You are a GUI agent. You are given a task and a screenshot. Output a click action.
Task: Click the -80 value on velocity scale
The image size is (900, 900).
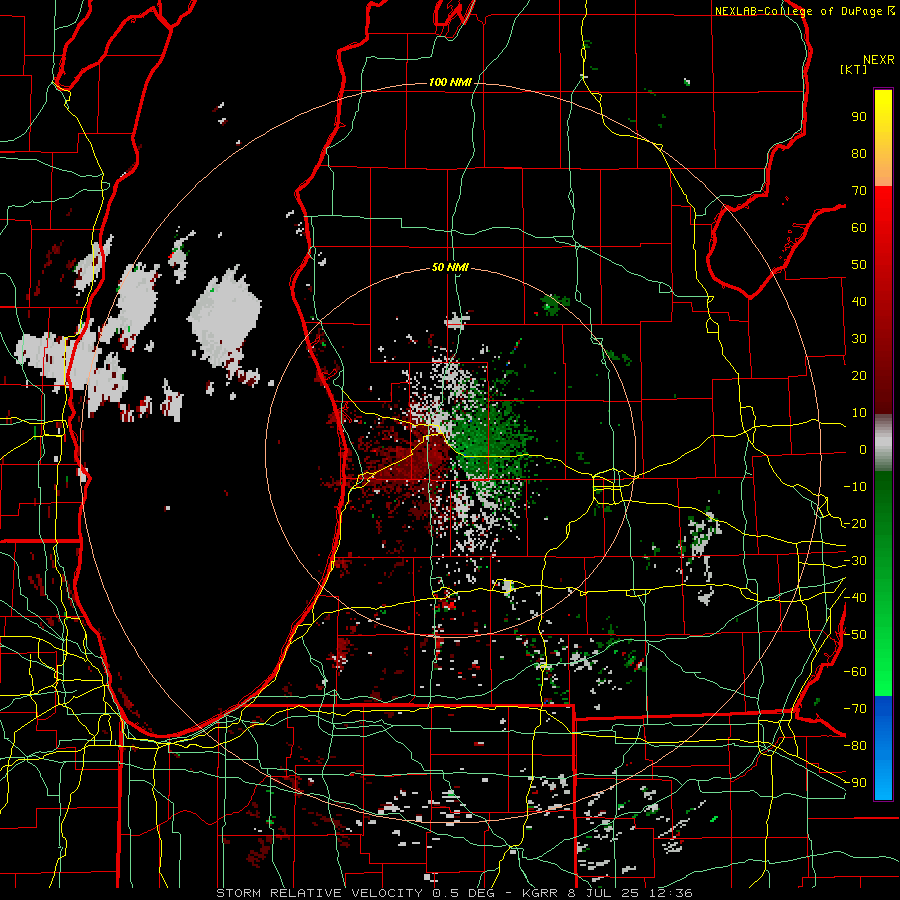click(855, 746)
